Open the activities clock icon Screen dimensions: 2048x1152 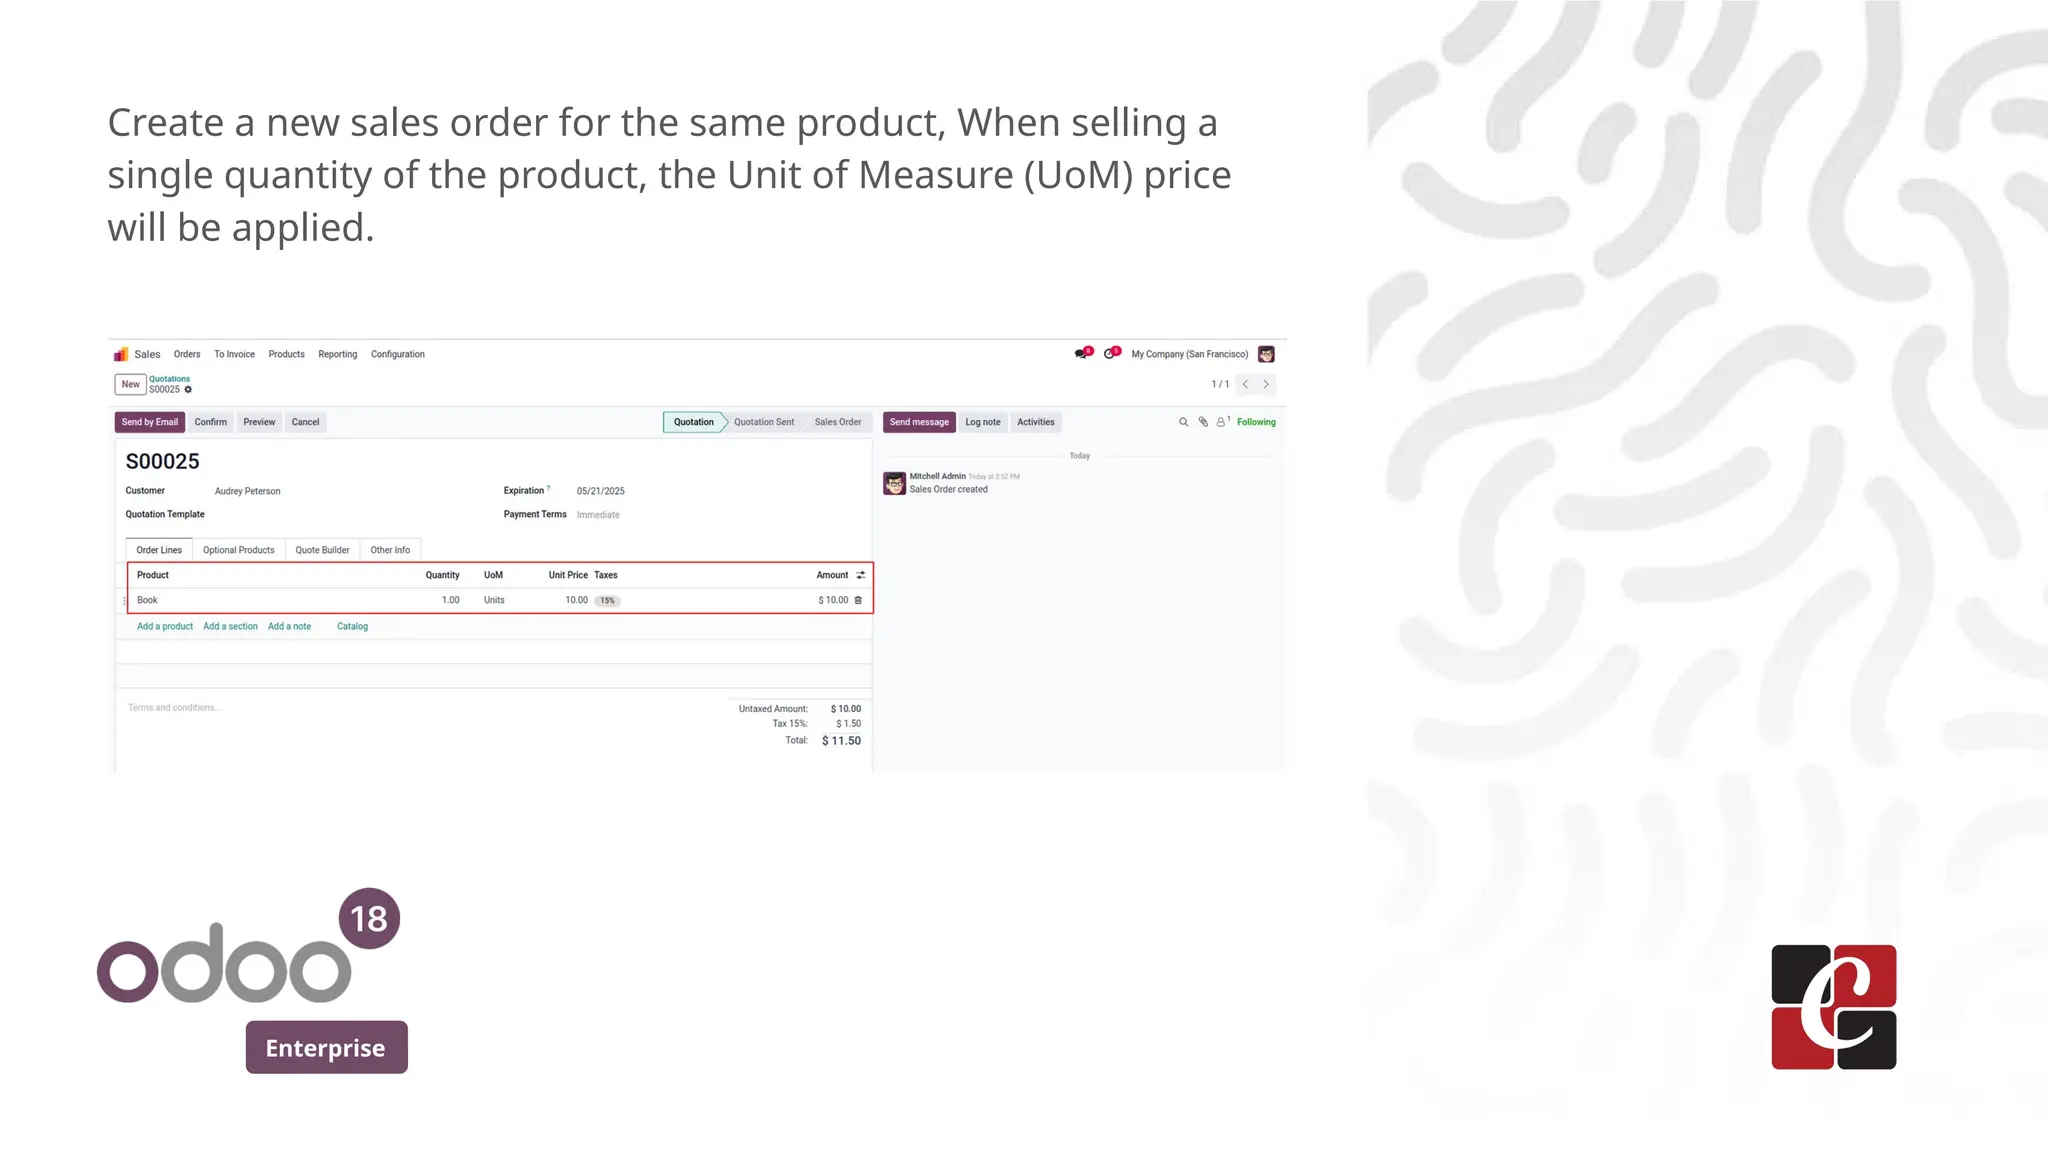coord(1109,354)
